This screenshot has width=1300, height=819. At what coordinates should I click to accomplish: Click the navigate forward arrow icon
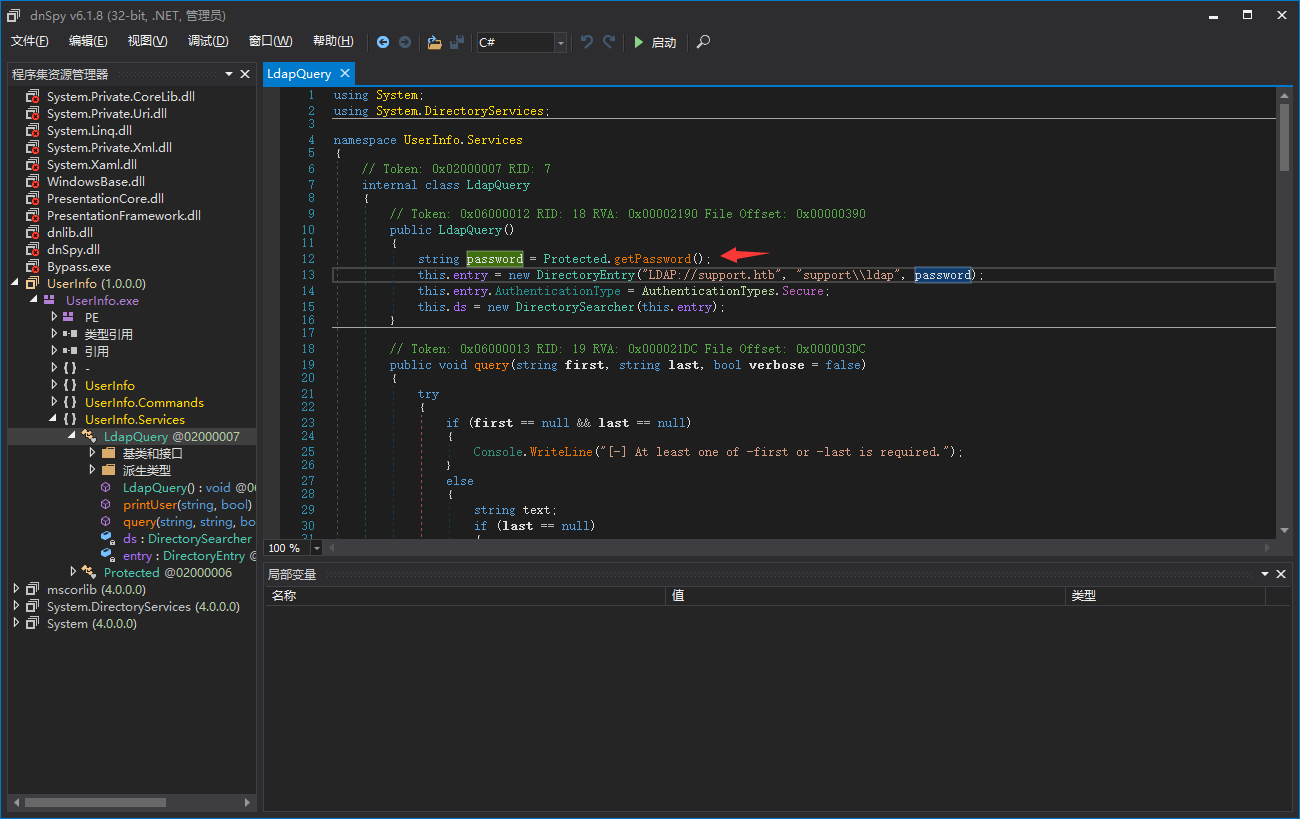[x=405, y=42]
